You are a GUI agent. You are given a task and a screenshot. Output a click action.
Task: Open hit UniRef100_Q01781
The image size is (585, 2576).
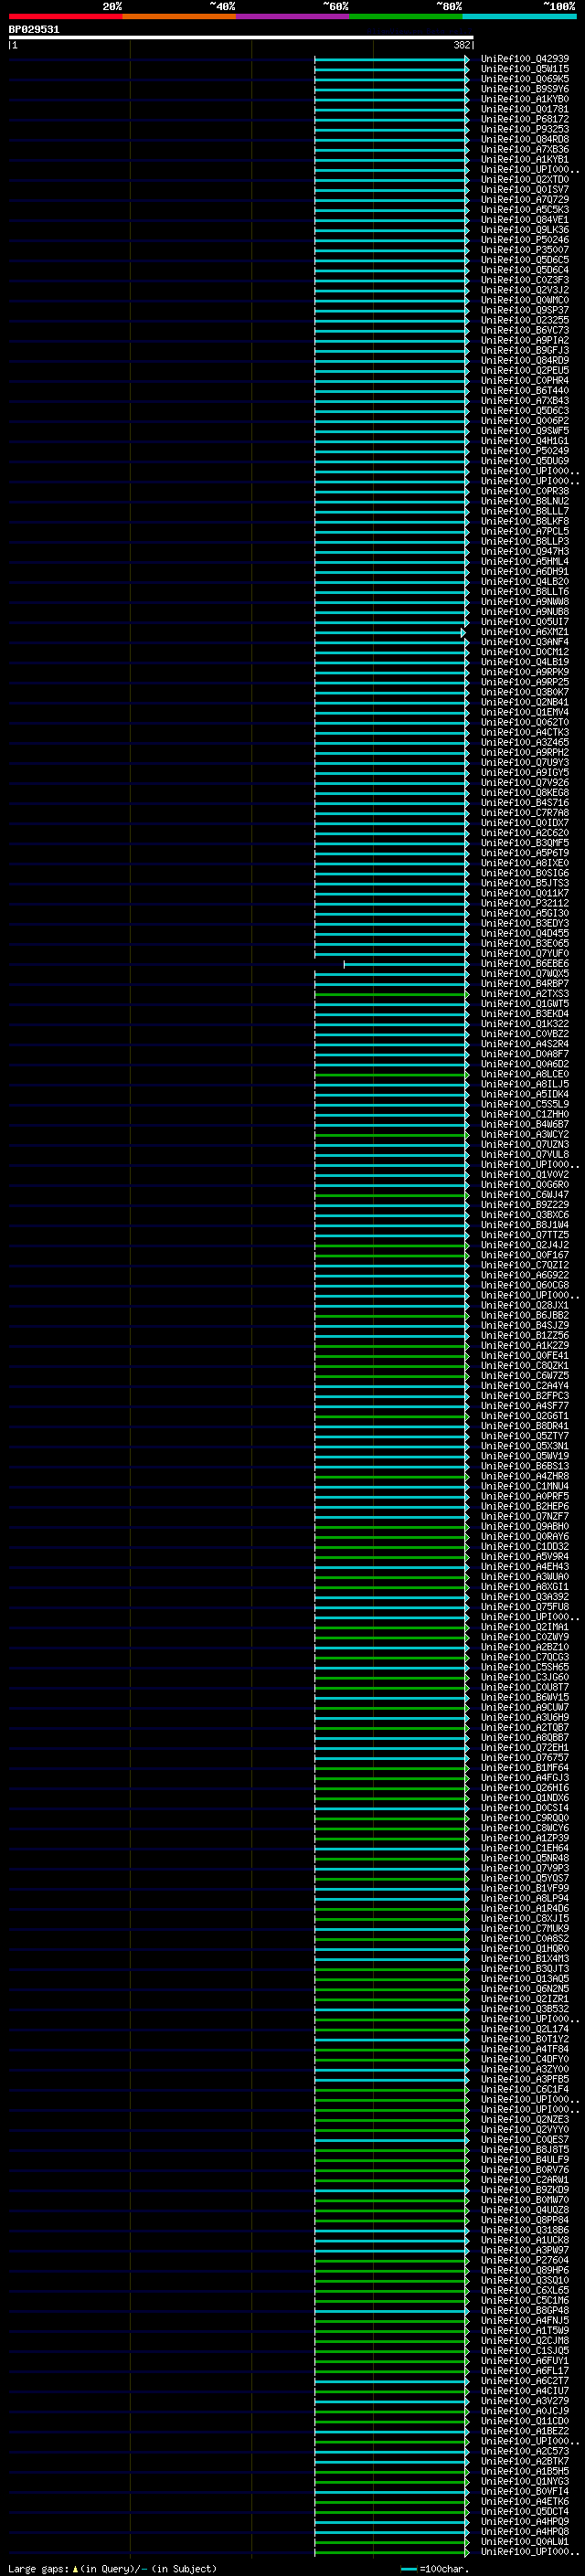click(525, 109)
